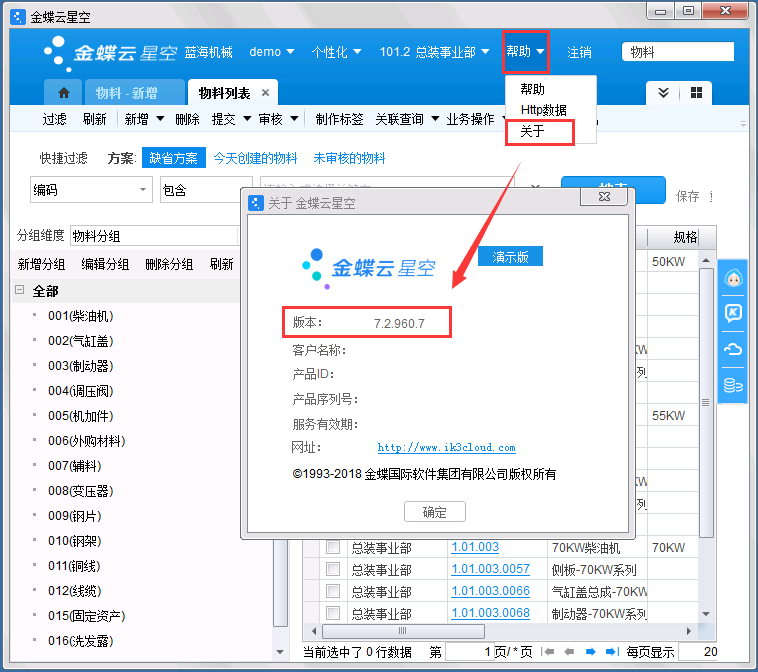Select the 缺省方案 filter scheme
The height and width of the screenshot is (672, 758).
(174, 158)
